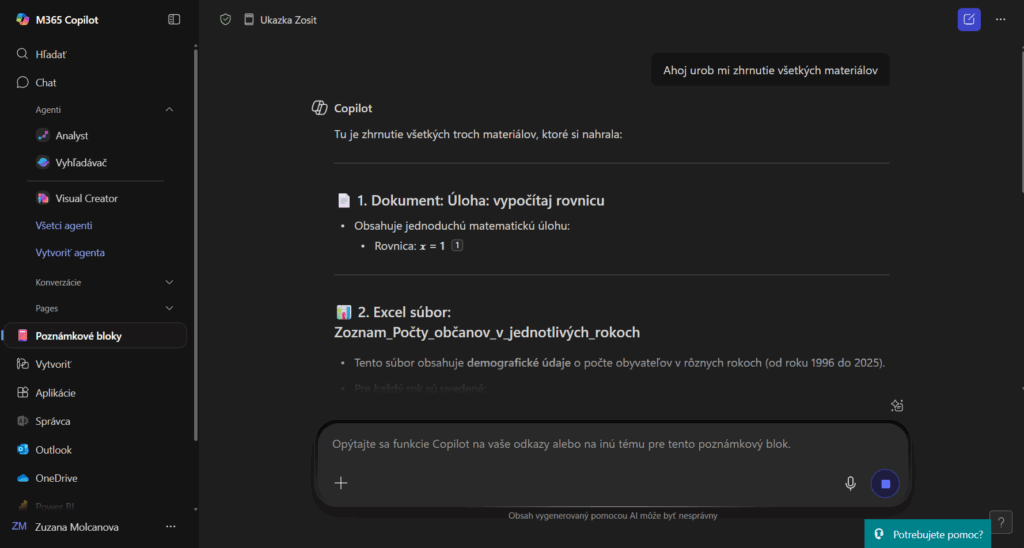Screen dimensions: 1024x548
Task: Click the sidebar vertical scrollbar
Action: [x=195, y=243]
